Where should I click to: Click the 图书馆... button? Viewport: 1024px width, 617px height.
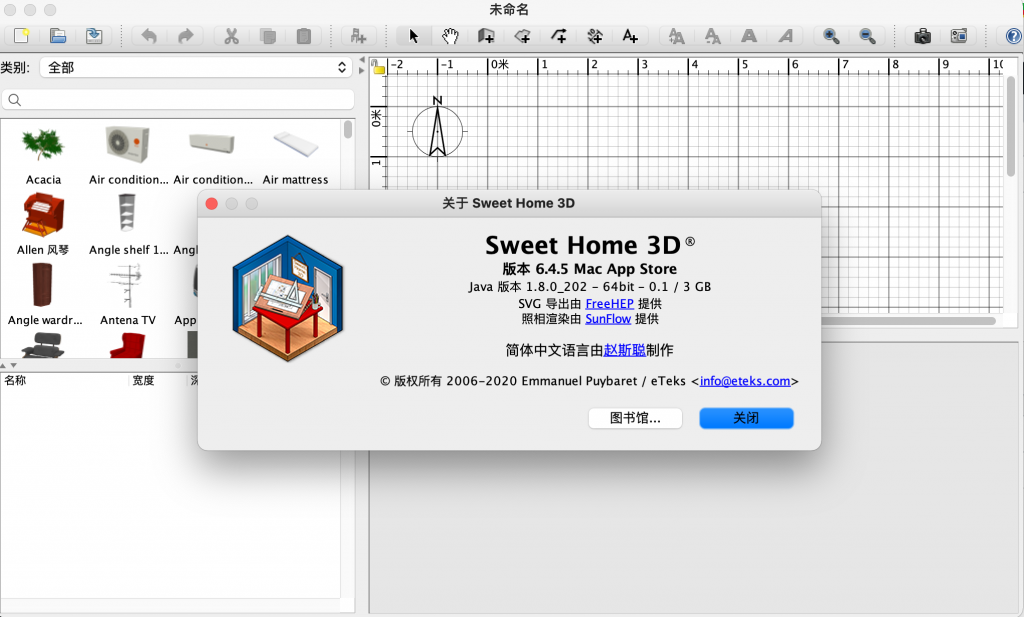(x=635, y=418)
